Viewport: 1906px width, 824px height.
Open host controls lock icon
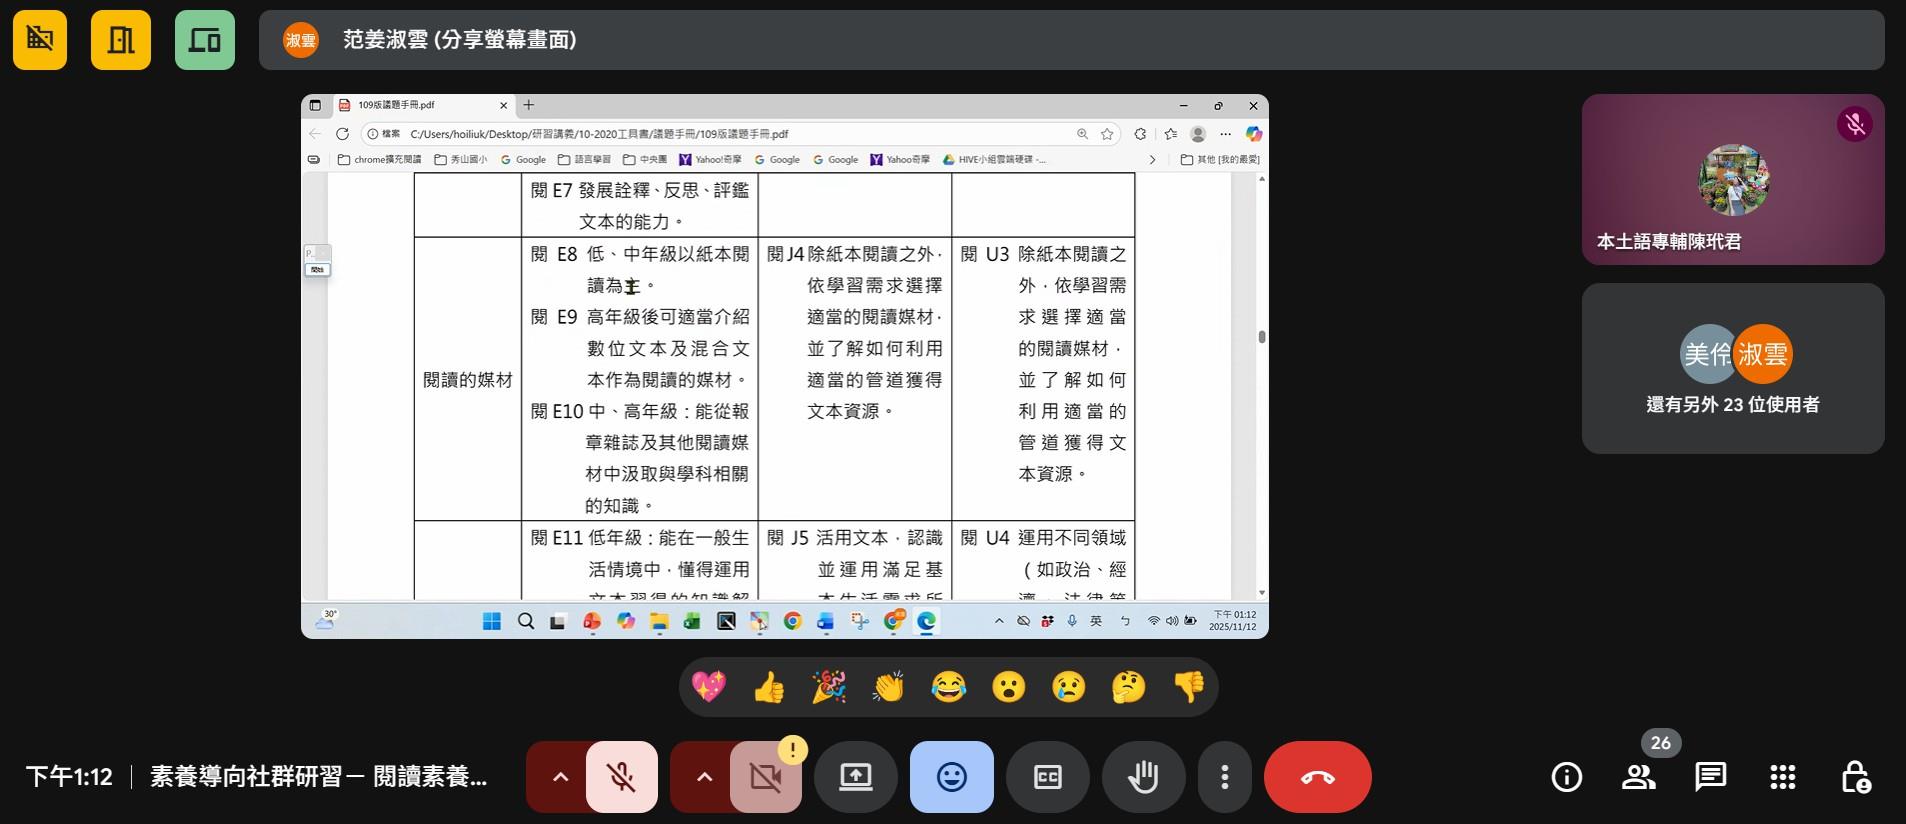click(1855, 777)
